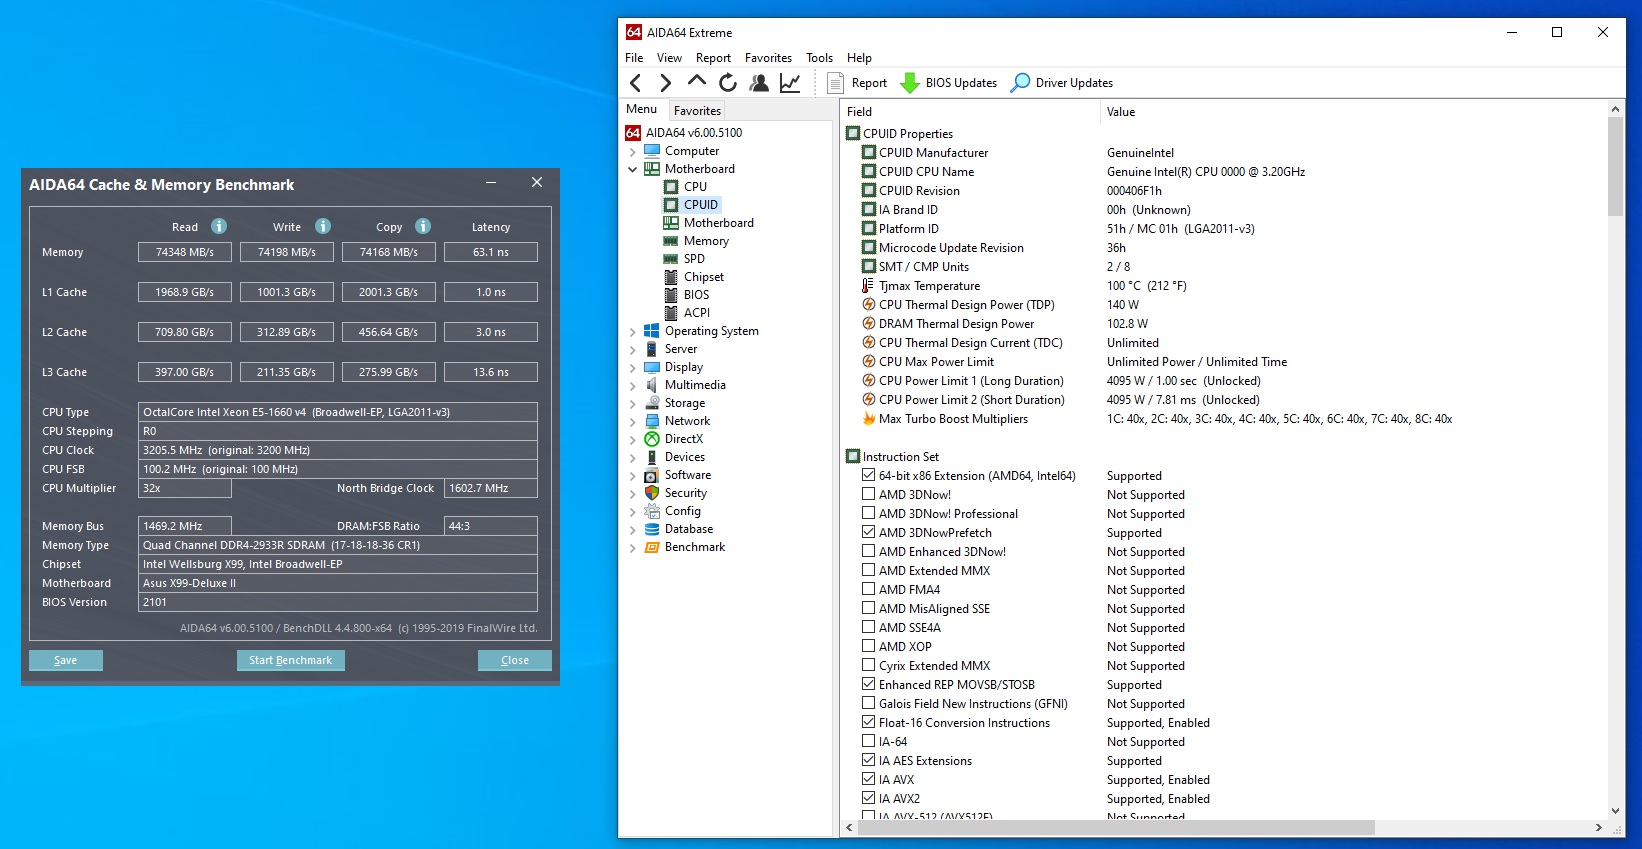Select the Security shield icon in tree
1642x849 pixels.
pyautogui.click(x=652, y=493)
